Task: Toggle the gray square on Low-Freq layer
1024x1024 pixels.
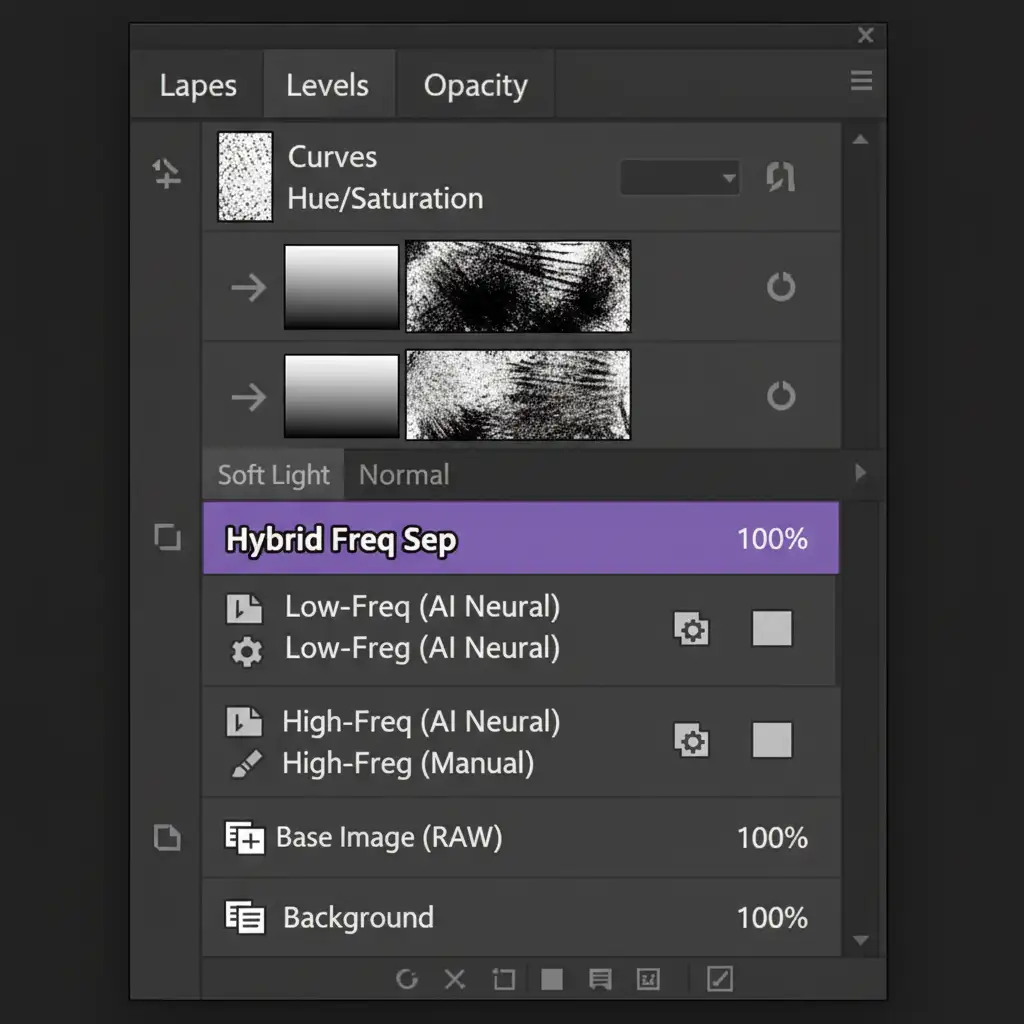Action: 771,629
